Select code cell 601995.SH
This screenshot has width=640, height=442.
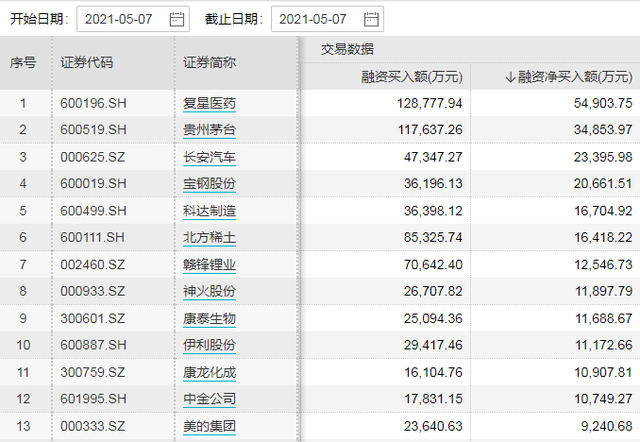click(x=93, y=399)
